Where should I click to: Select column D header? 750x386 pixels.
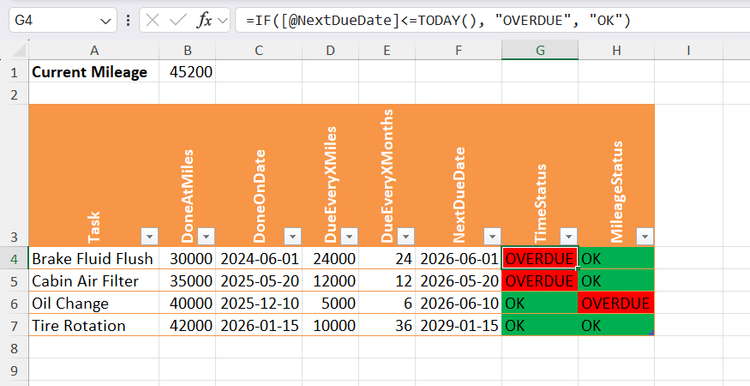pos(331,50)
